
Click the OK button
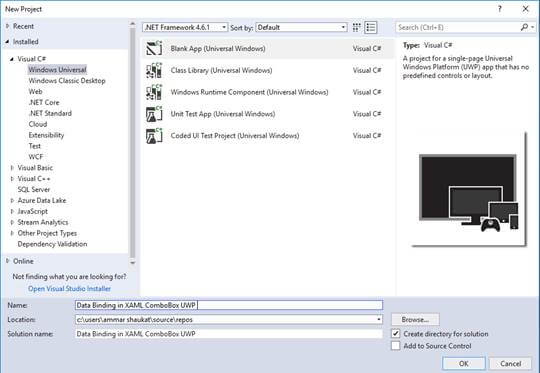(464, 363)
